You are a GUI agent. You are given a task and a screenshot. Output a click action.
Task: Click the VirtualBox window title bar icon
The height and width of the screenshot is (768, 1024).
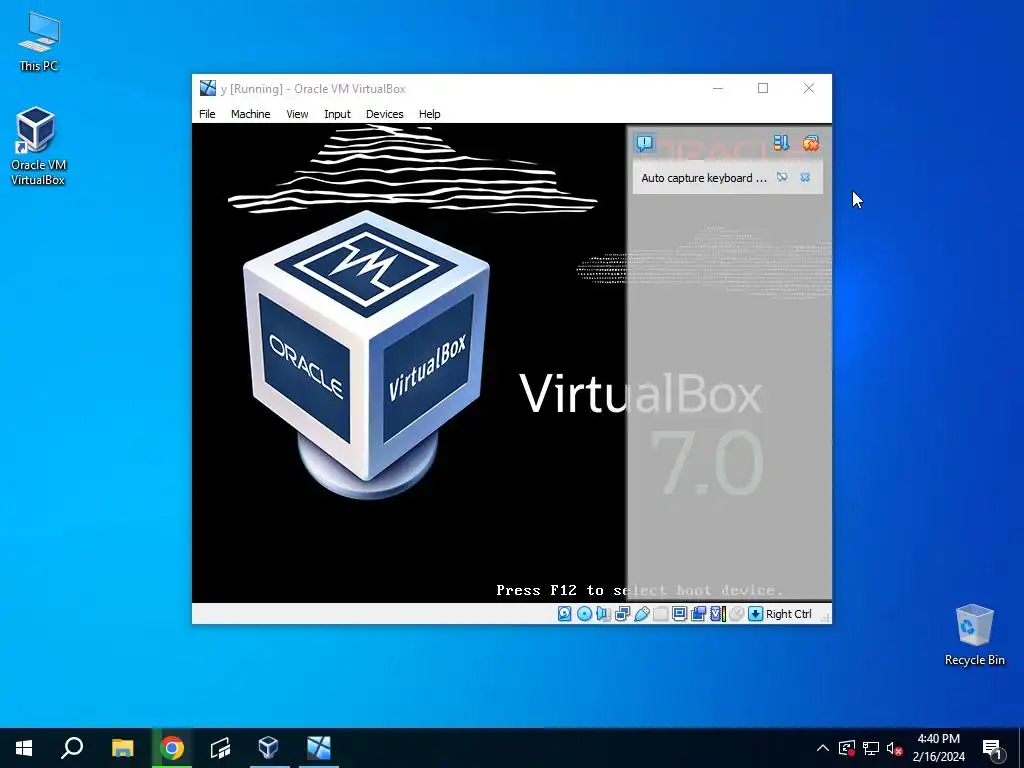click(208, 88)
